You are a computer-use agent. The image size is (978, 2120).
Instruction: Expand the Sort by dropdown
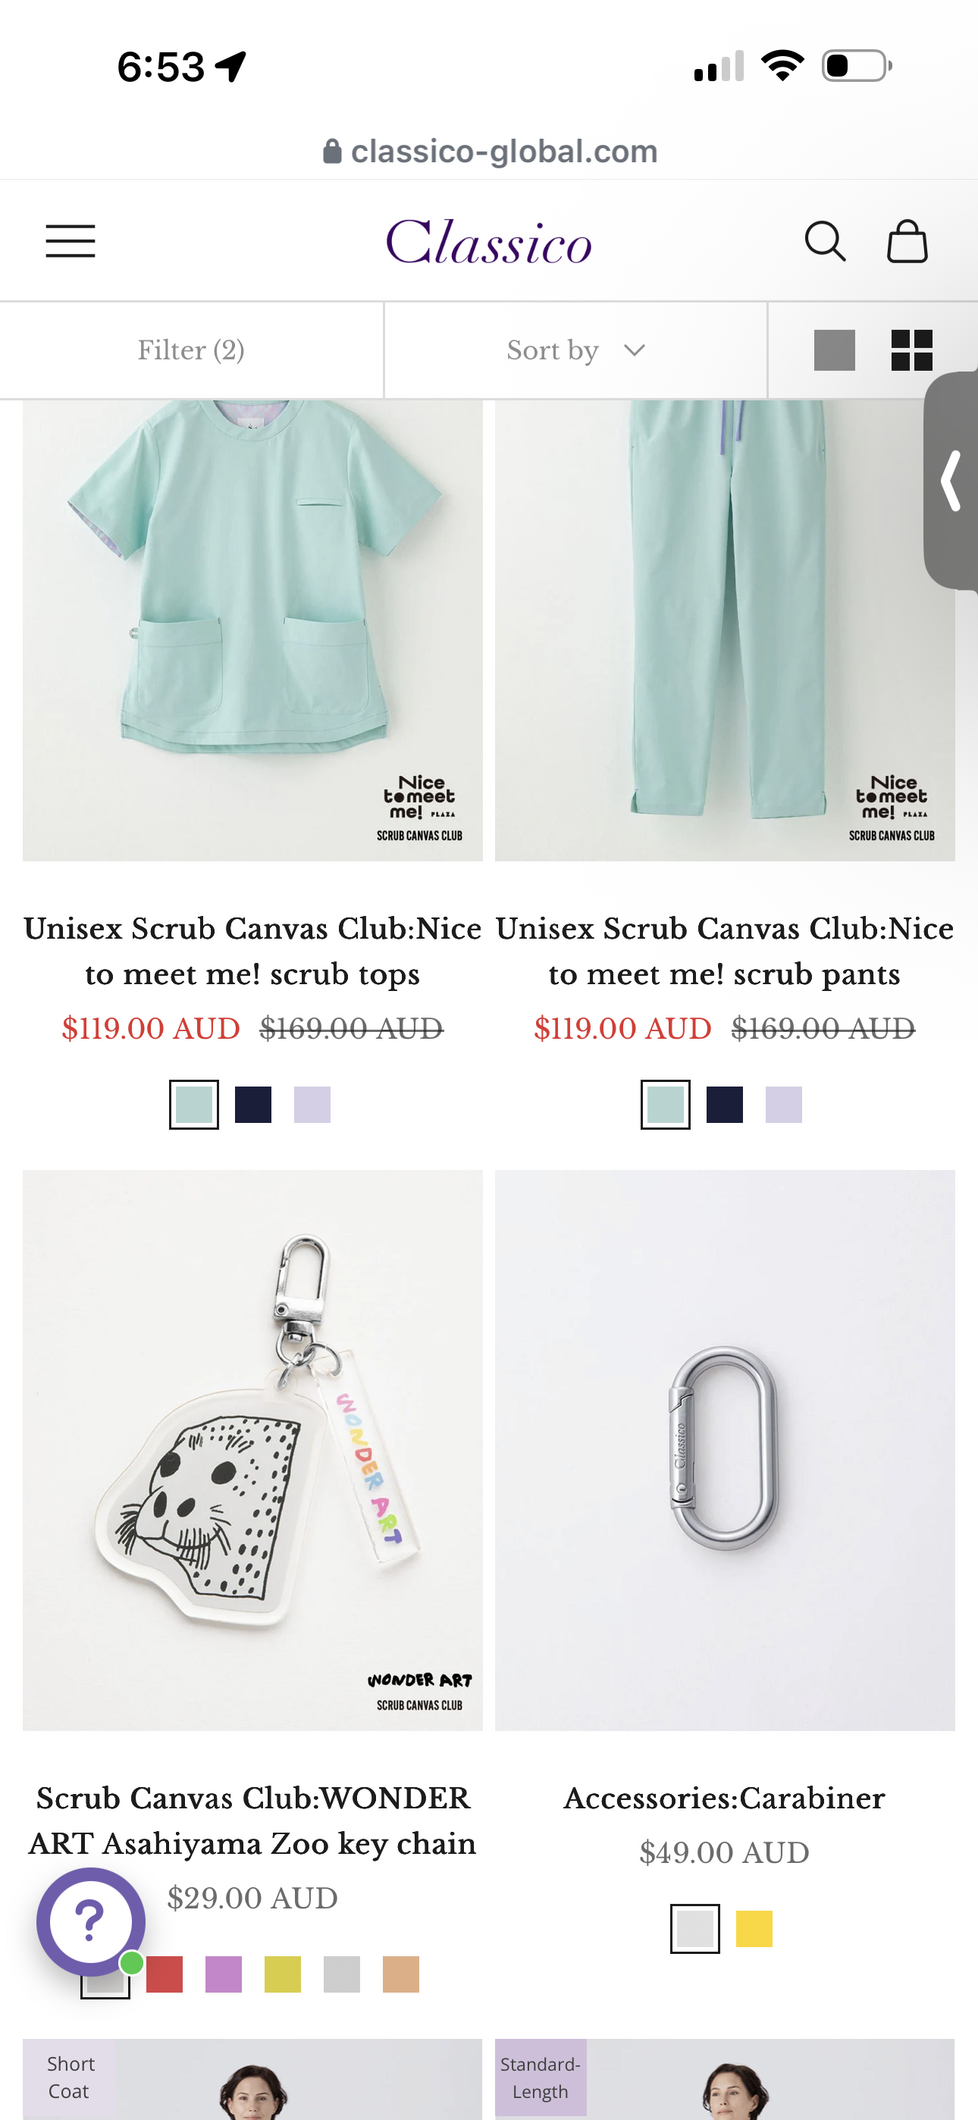576,350
